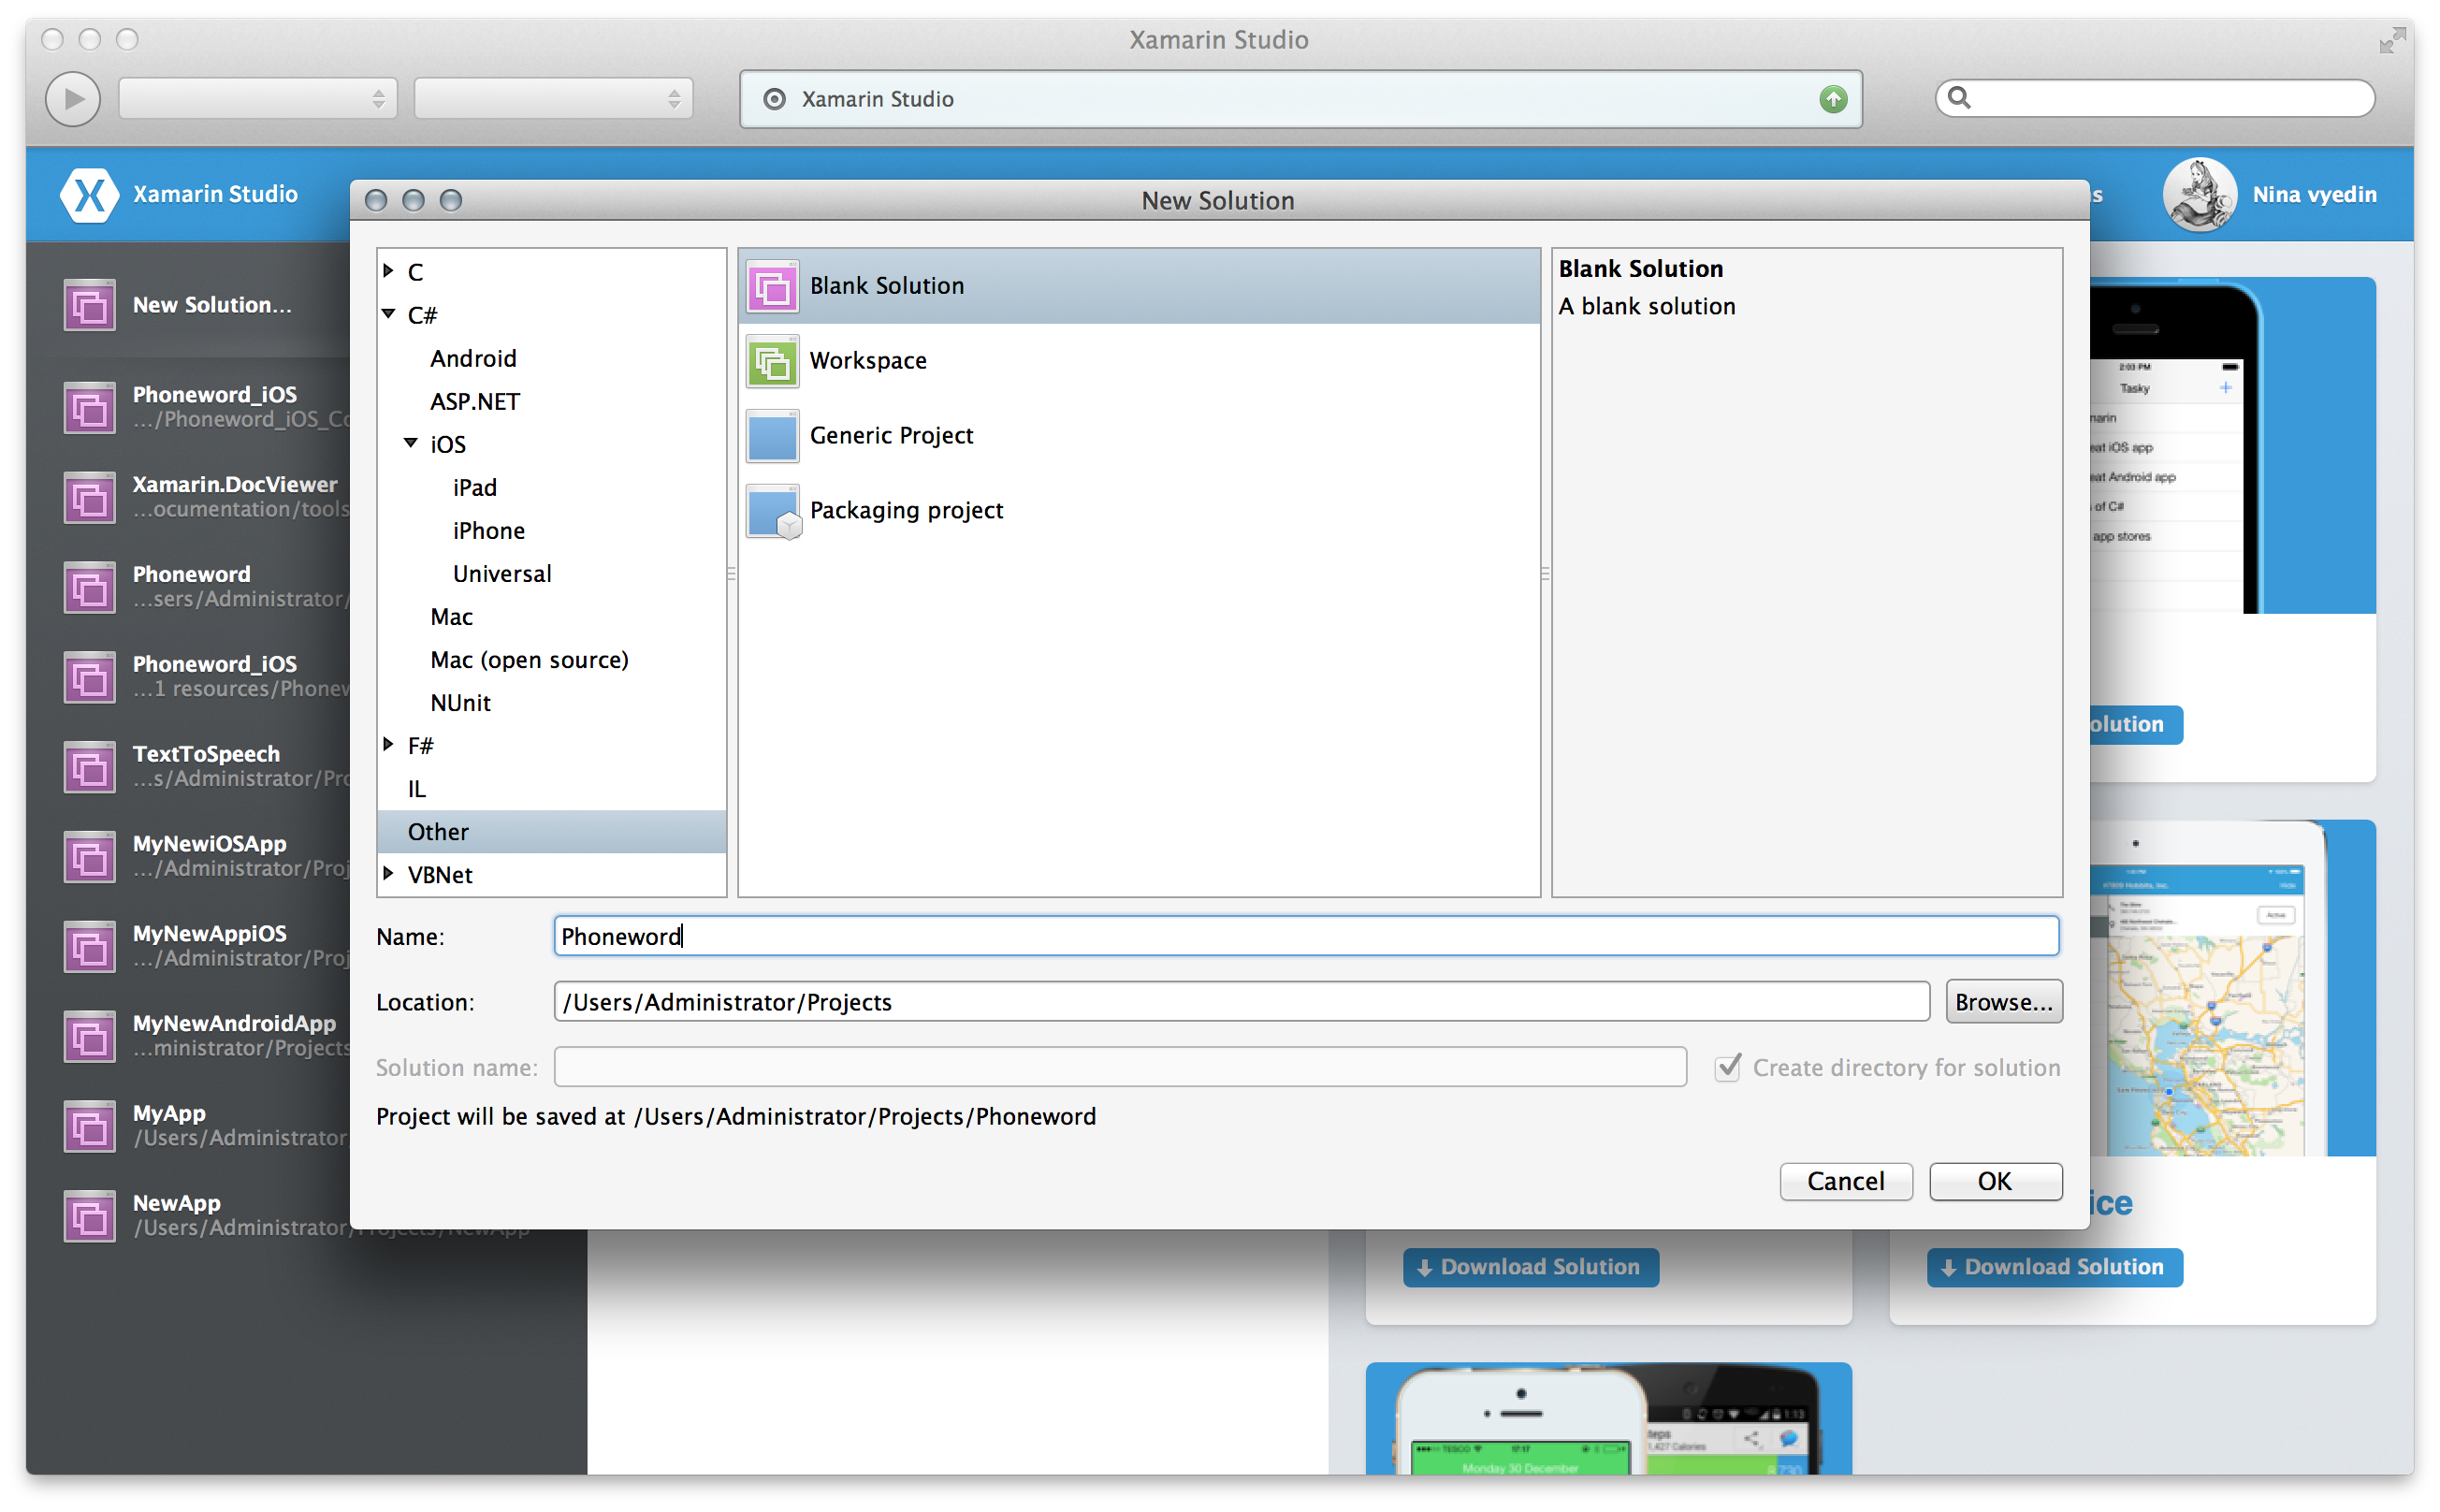Select the Blank Solution template icon

click(x=772, y=286)
